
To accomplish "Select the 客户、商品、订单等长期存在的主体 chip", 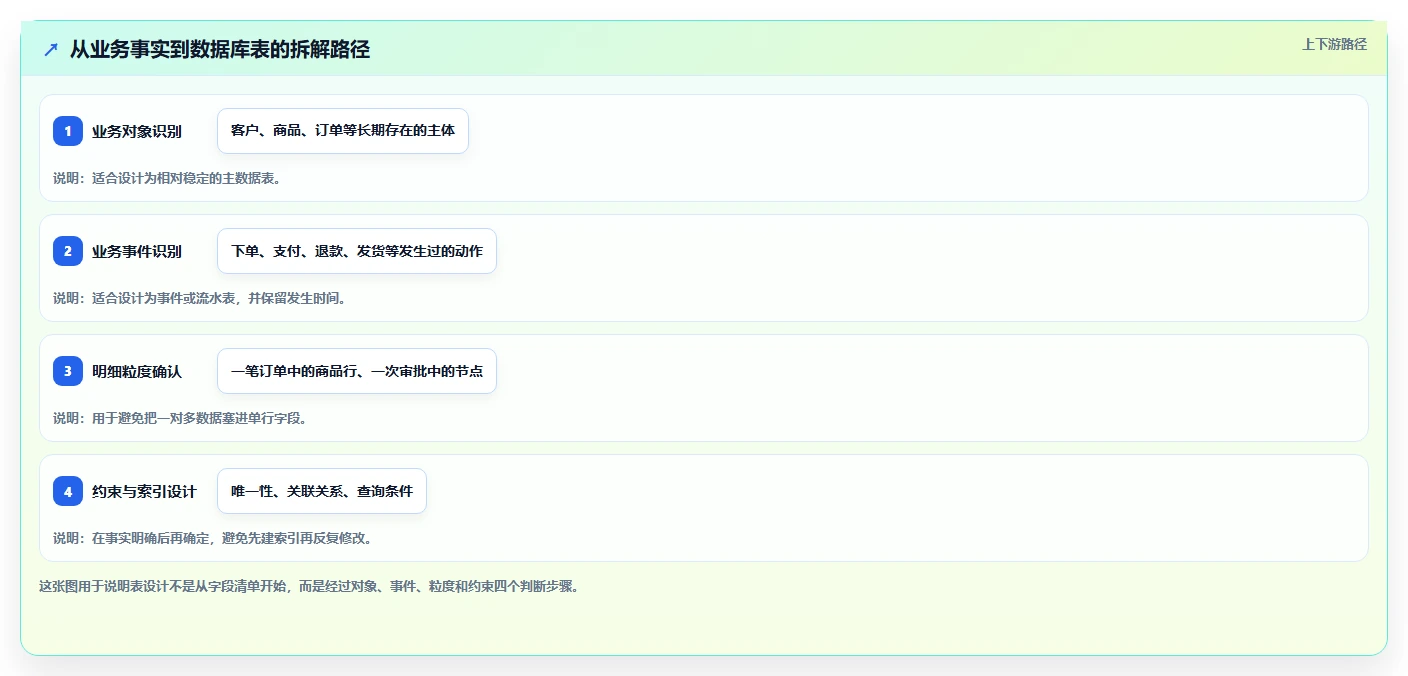I will pos(343,131).
